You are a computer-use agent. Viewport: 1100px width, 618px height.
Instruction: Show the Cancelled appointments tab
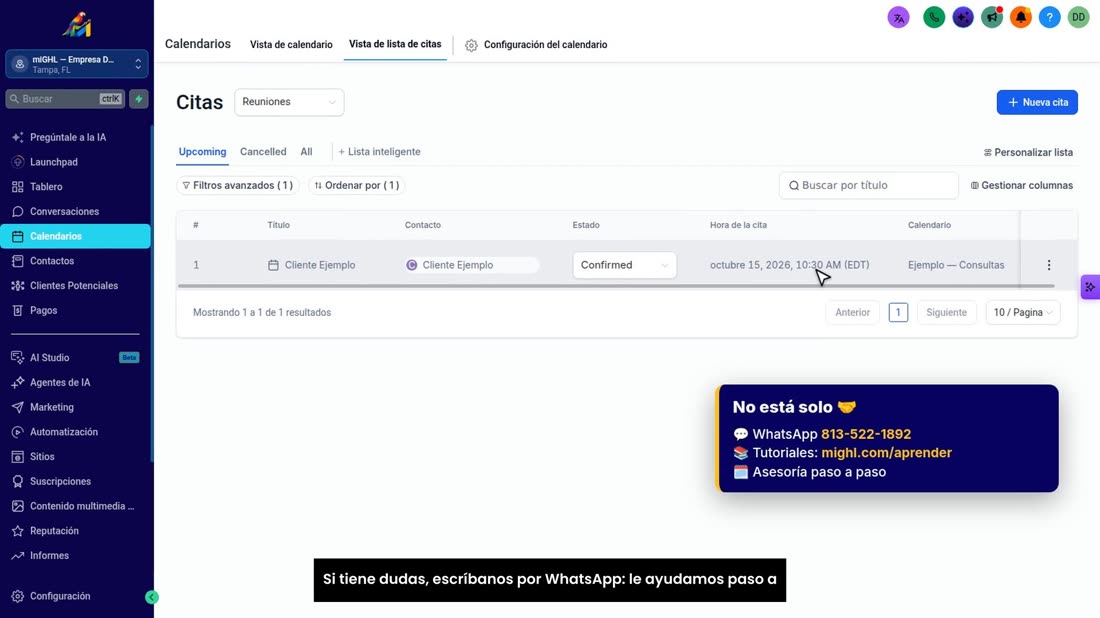(263, 152)
